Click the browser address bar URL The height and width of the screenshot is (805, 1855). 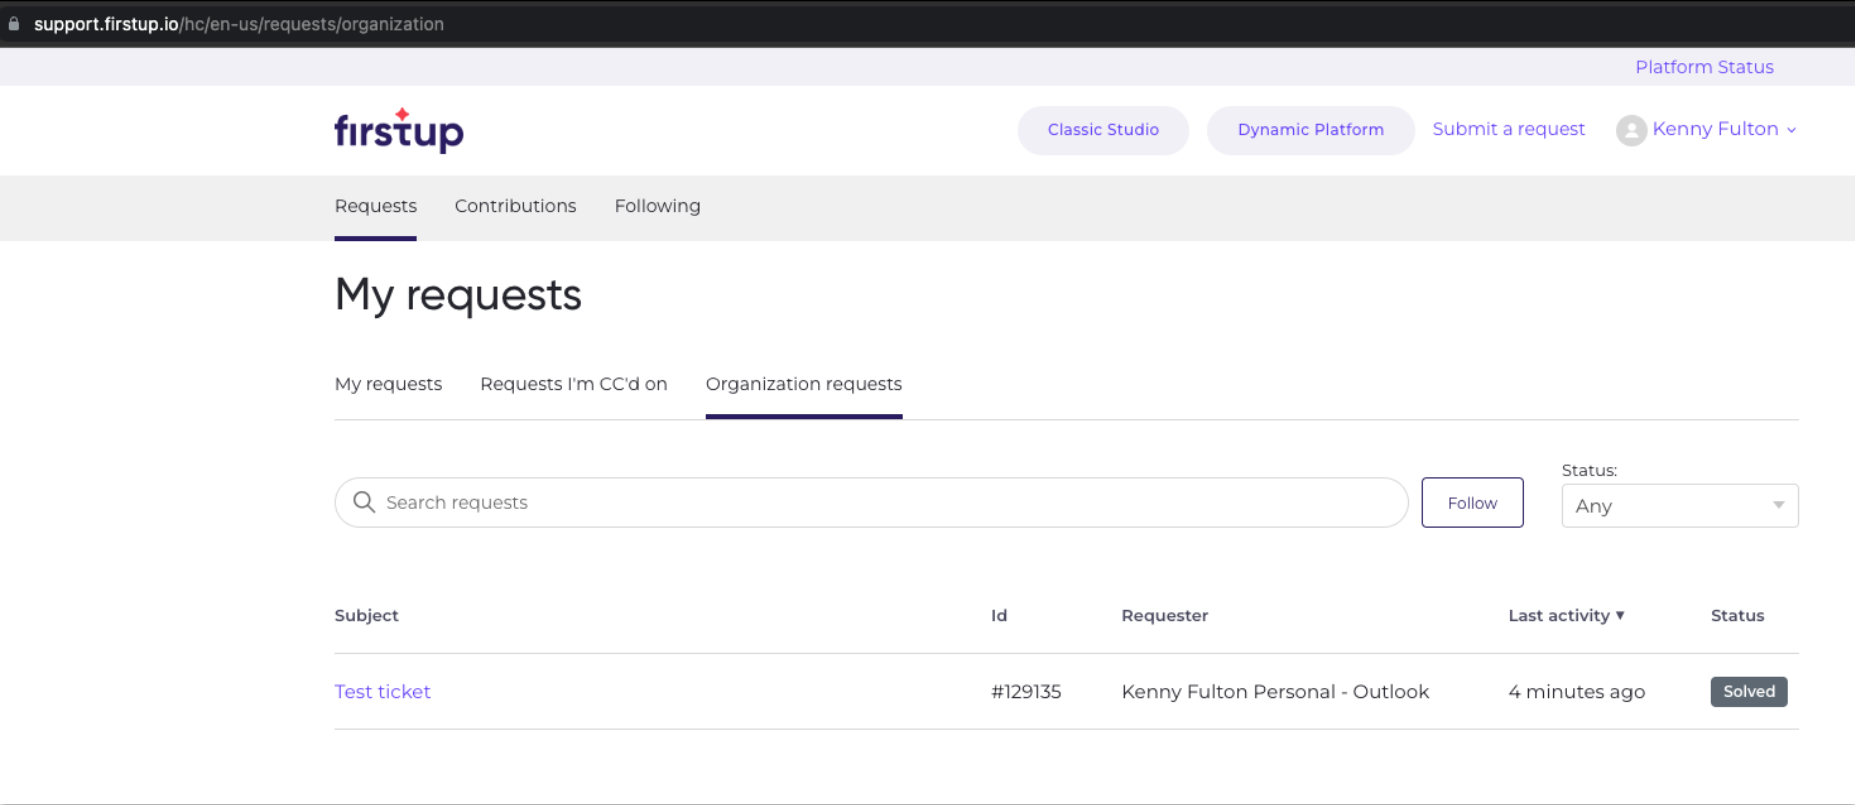tap(238, 24)
